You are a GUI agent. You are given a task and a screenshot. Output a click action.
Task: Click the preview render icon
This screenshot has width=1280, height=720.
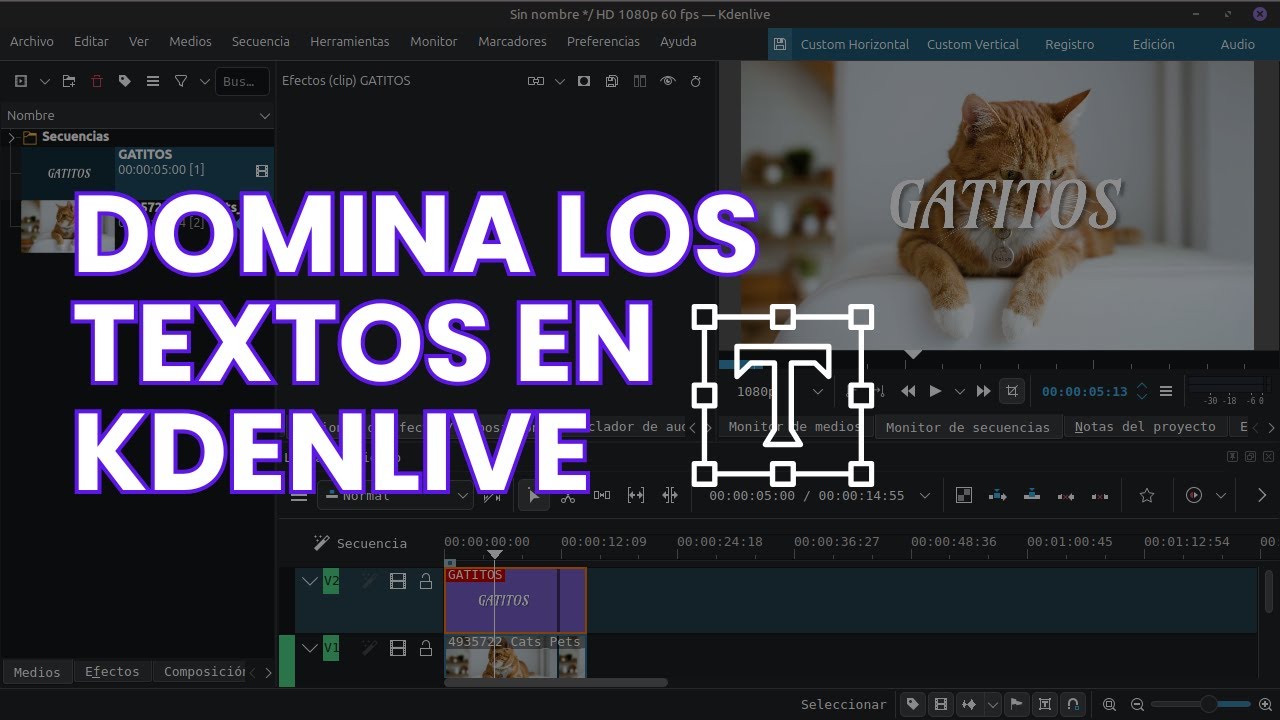pyautogui.click(x=1193, y=495)
